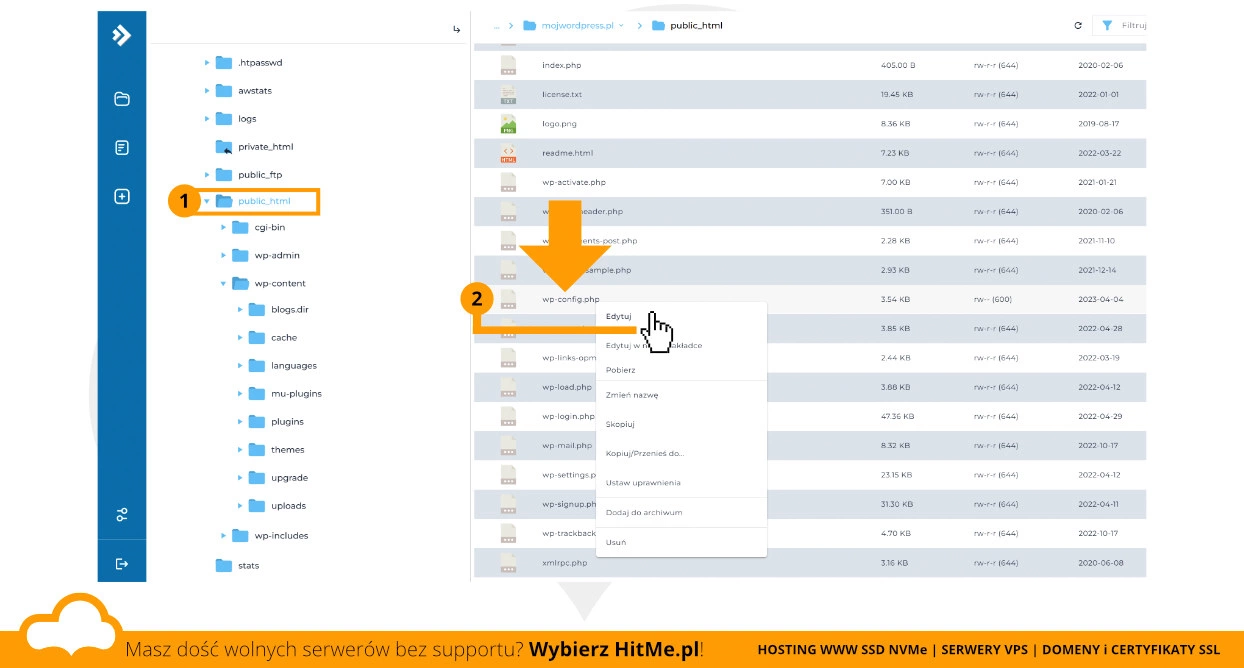This screenshot has height=668, width=1244.
Task: Click the add new plus icon in sidebar
Action: (122, 197)
